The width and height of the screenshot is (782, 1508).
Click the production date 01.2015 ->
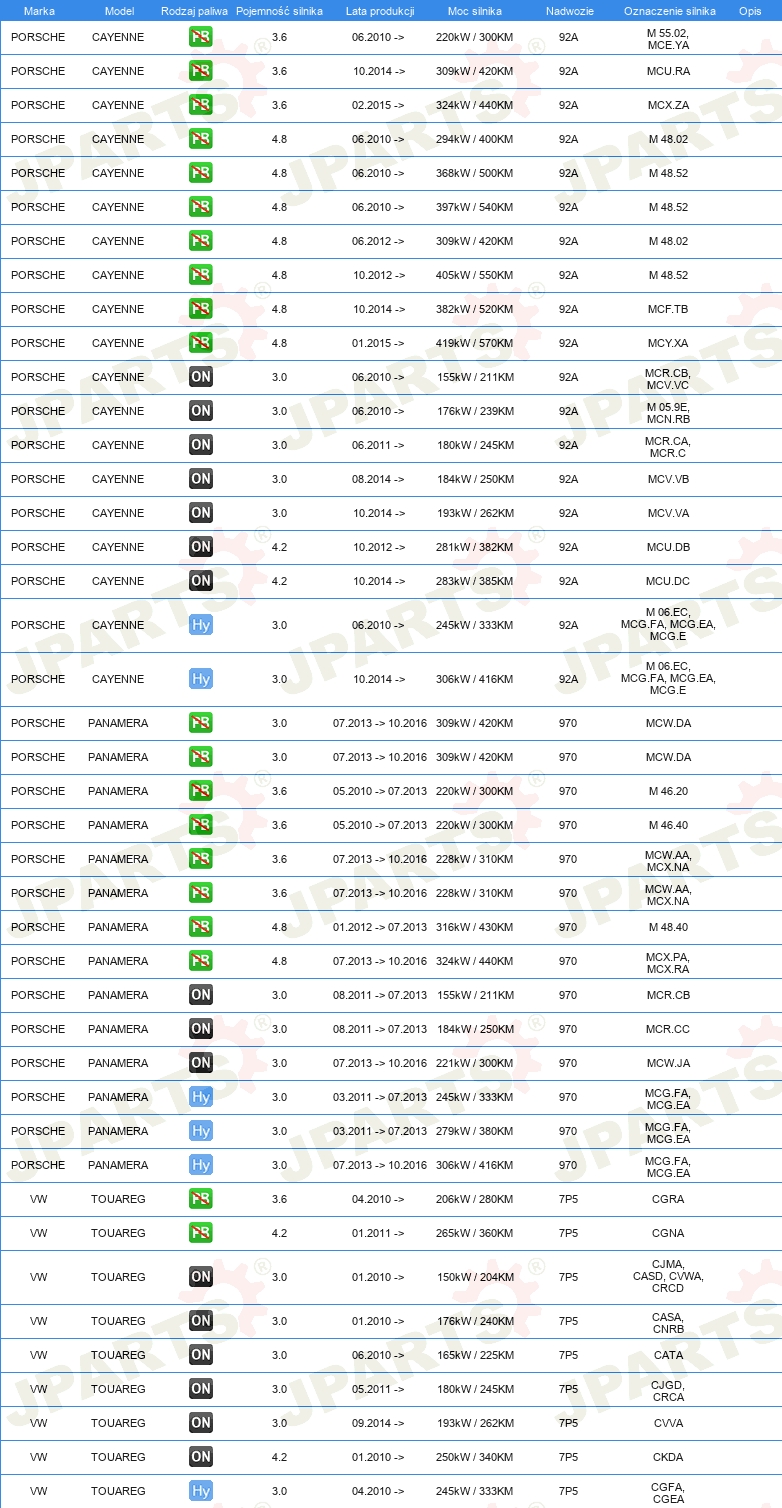pos(379,343)
